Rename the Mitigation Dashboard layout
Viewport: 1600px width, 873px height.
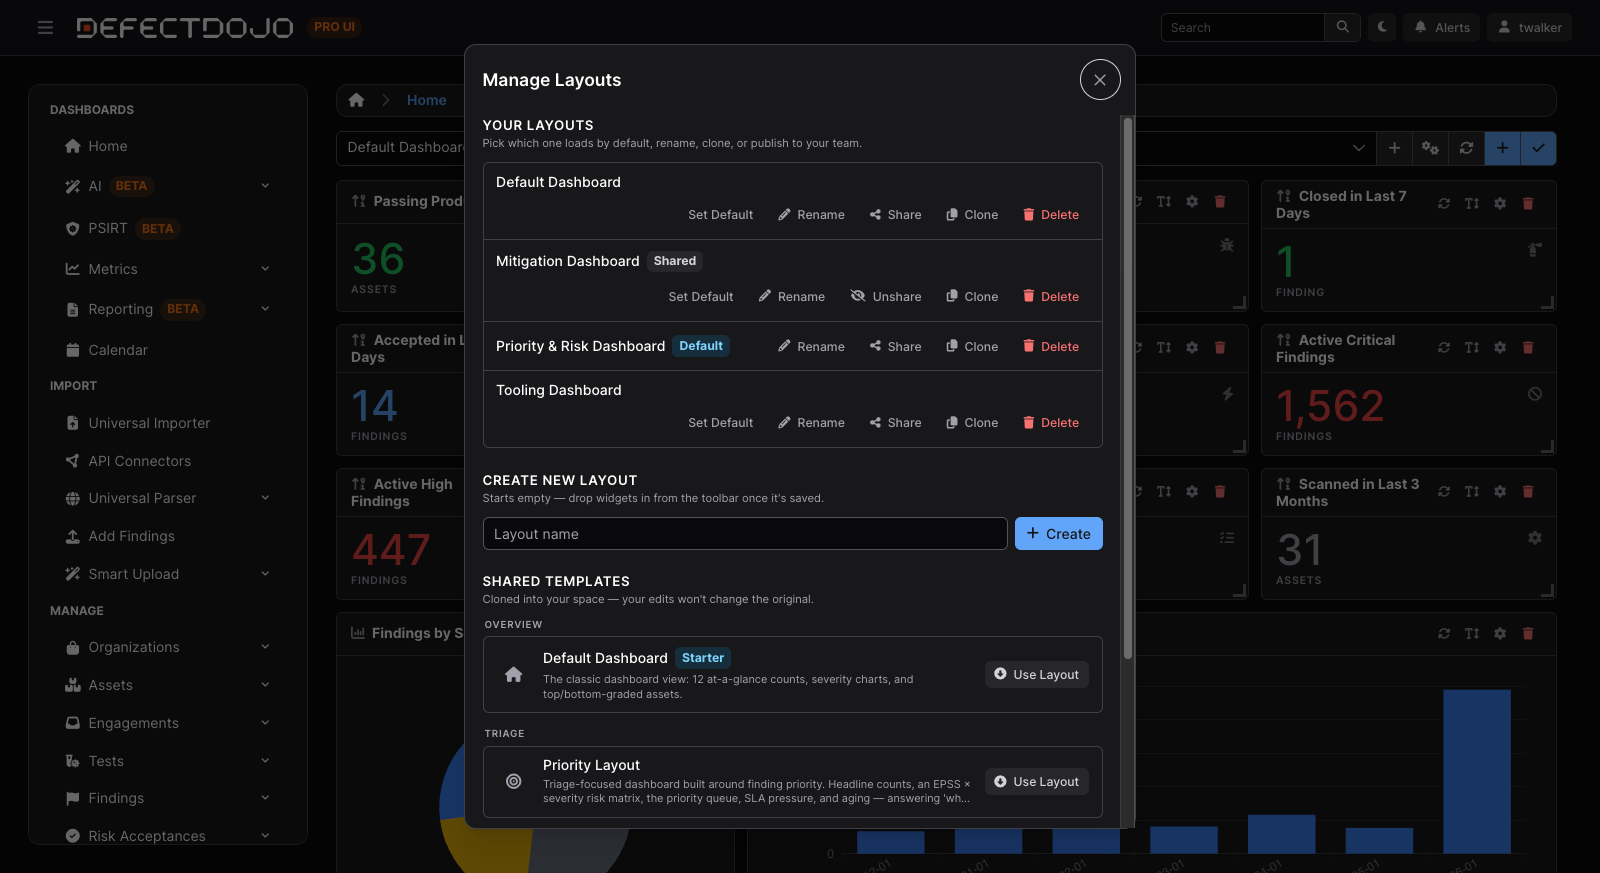click(792, 297)
